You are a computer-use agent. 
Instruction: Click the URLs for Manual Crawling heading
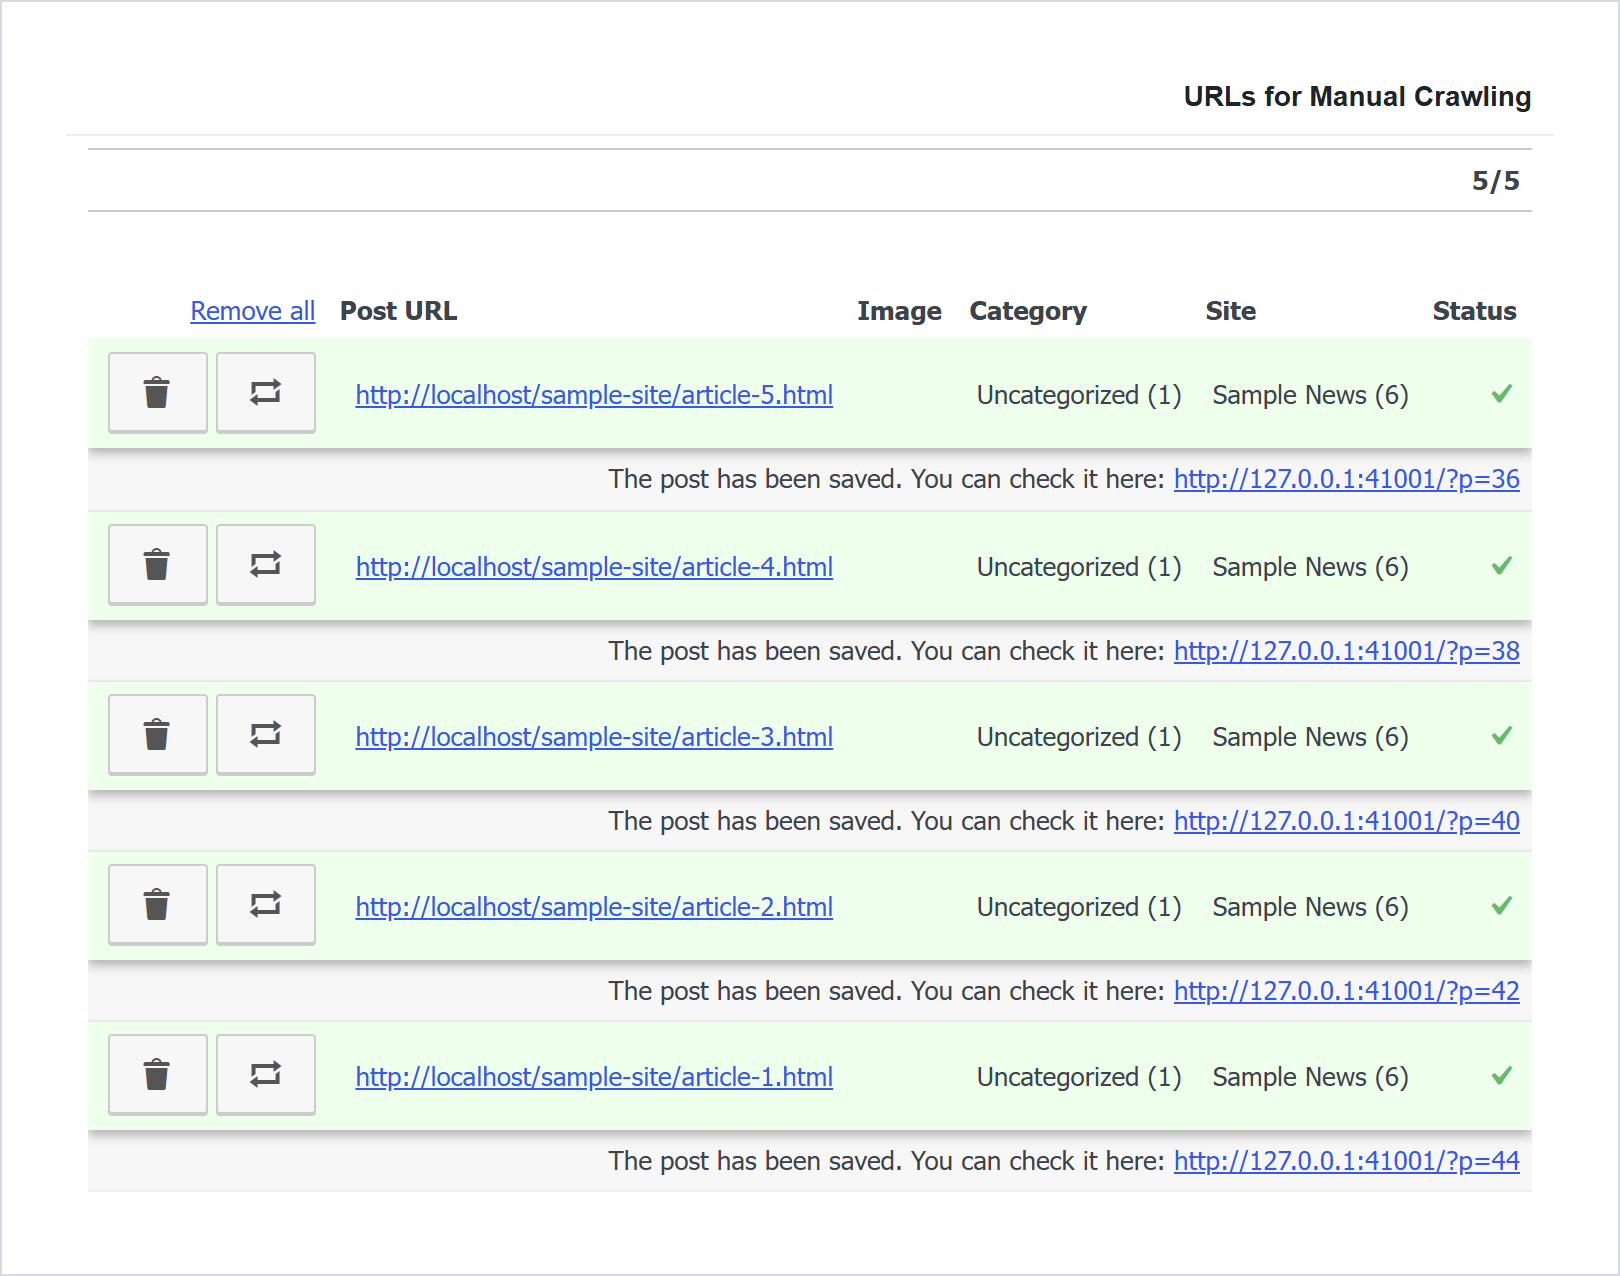click(x=1357, y=97)
